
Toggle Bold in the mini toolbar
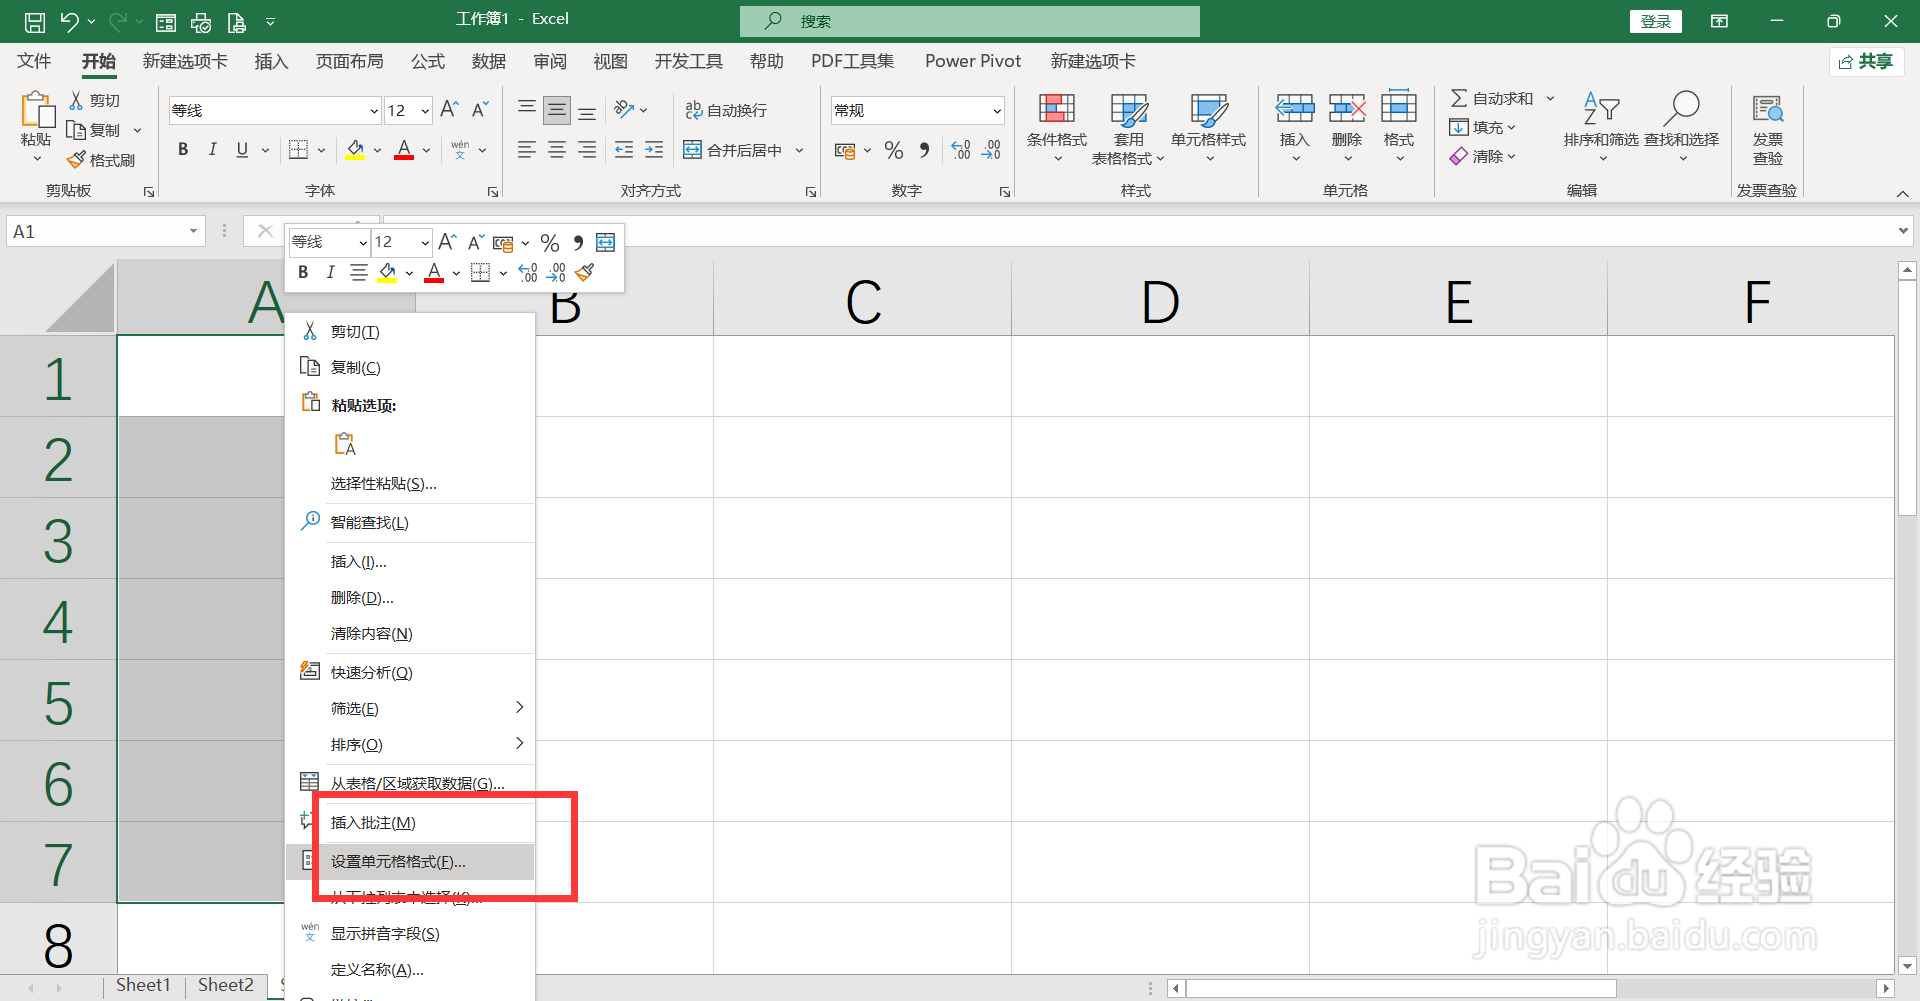[303, 272]
